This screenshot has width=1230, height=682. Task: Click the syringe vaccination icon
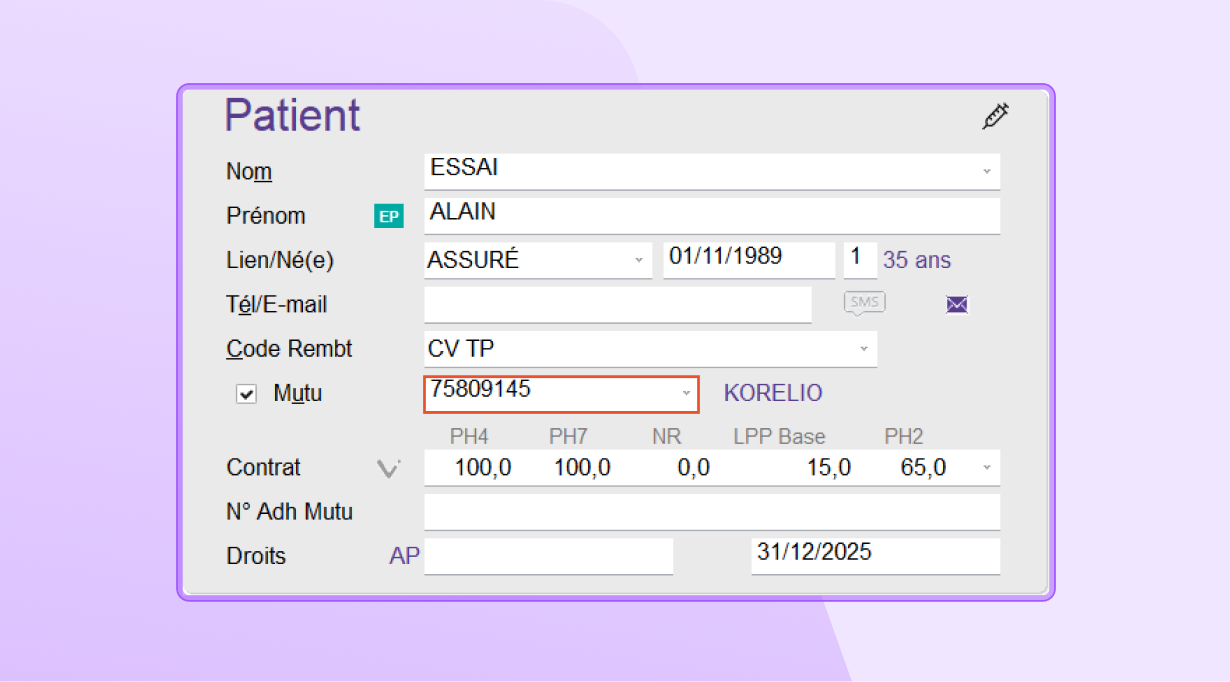pos(995,116)
